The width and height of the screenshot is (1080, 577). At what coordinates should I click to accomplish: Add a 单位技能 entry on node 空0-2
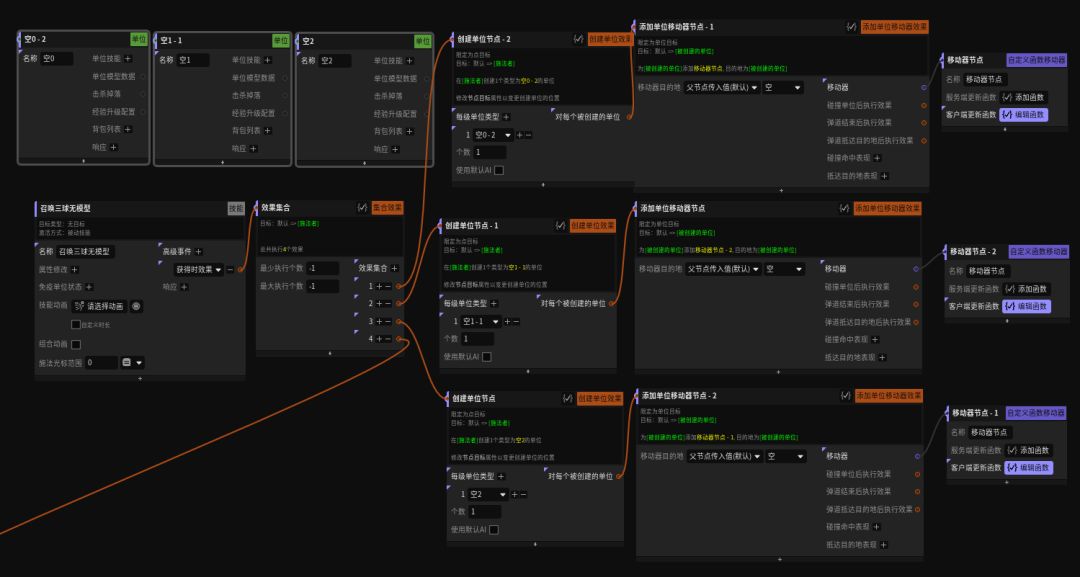[128, 59]
